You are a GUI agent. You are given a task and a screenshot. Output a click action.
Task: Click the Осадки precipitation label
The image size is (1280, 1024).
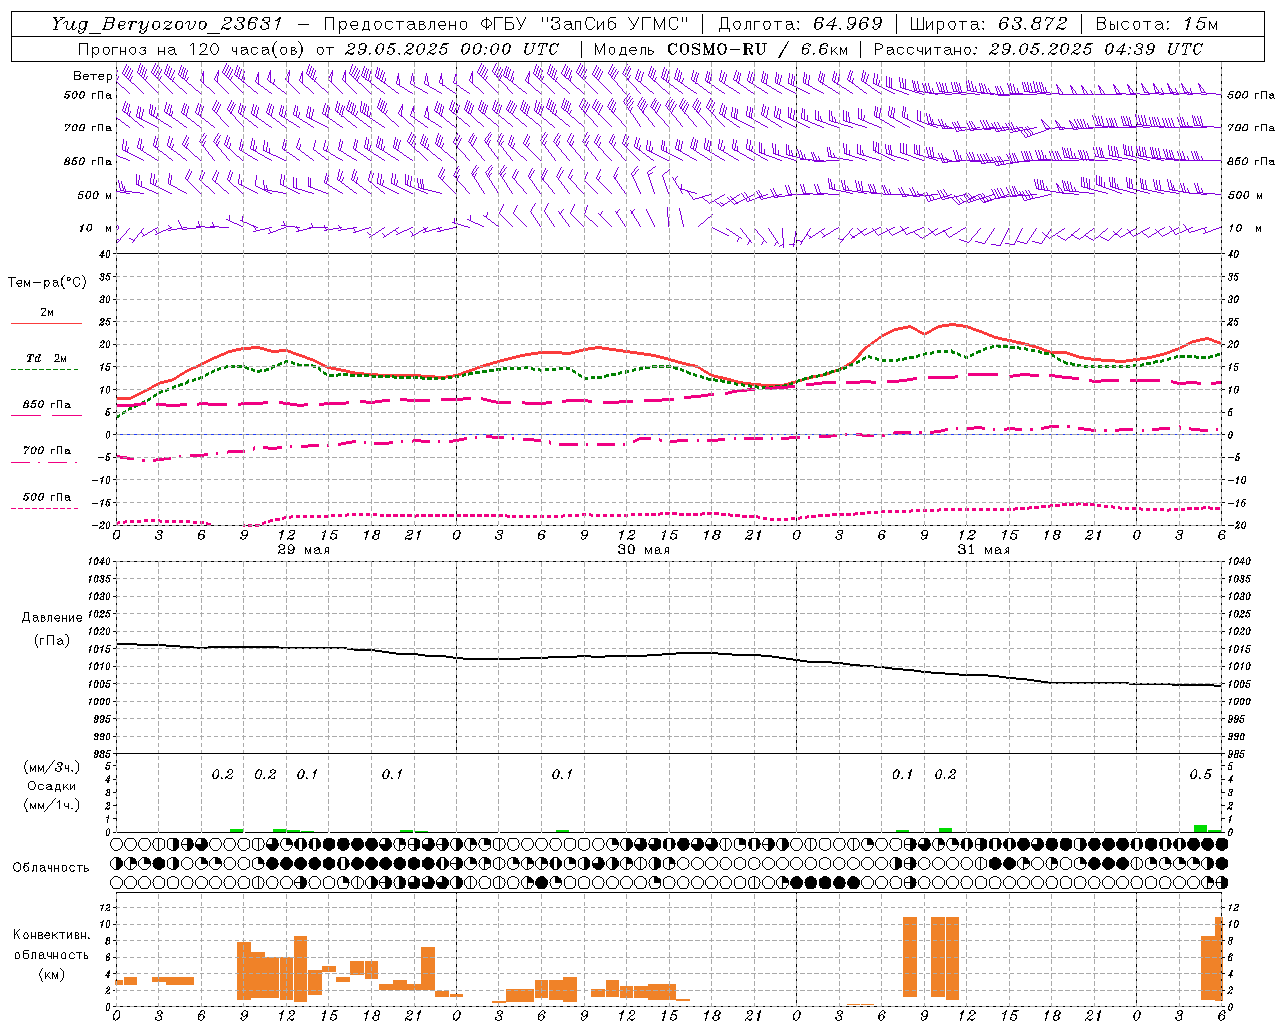click(x=52, y=786)
